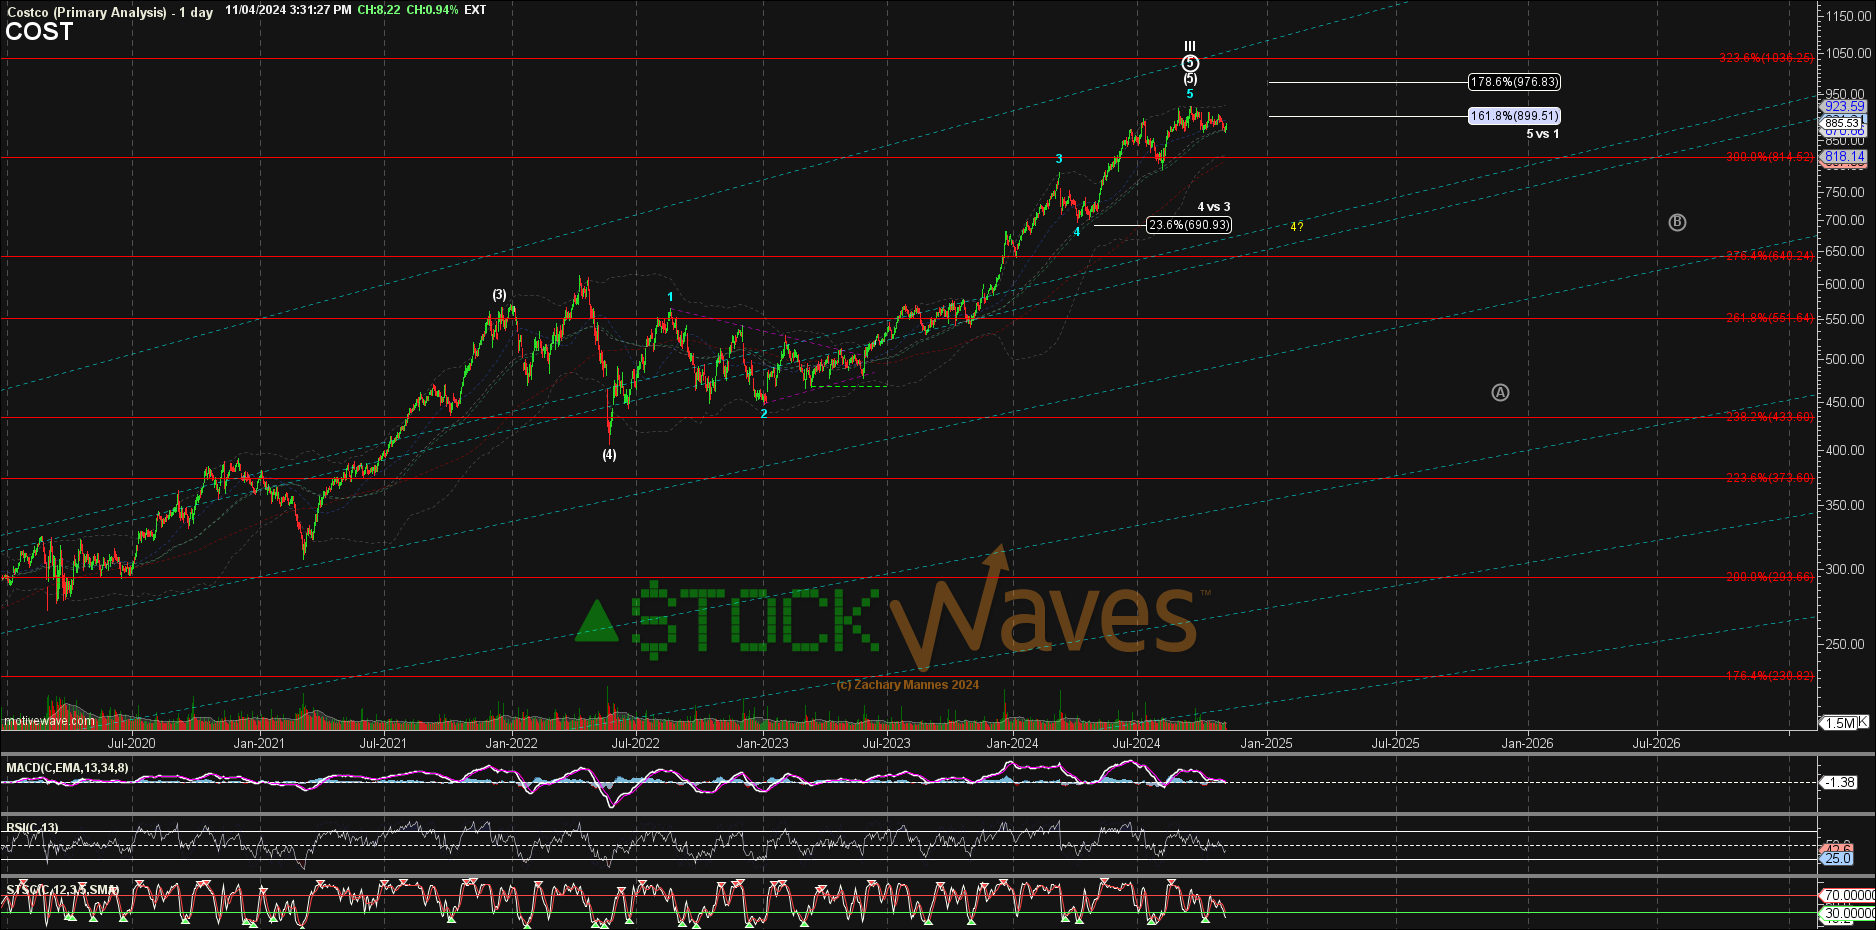Select the cyan wave 2 label near Jan-2023

pos(764,414)
